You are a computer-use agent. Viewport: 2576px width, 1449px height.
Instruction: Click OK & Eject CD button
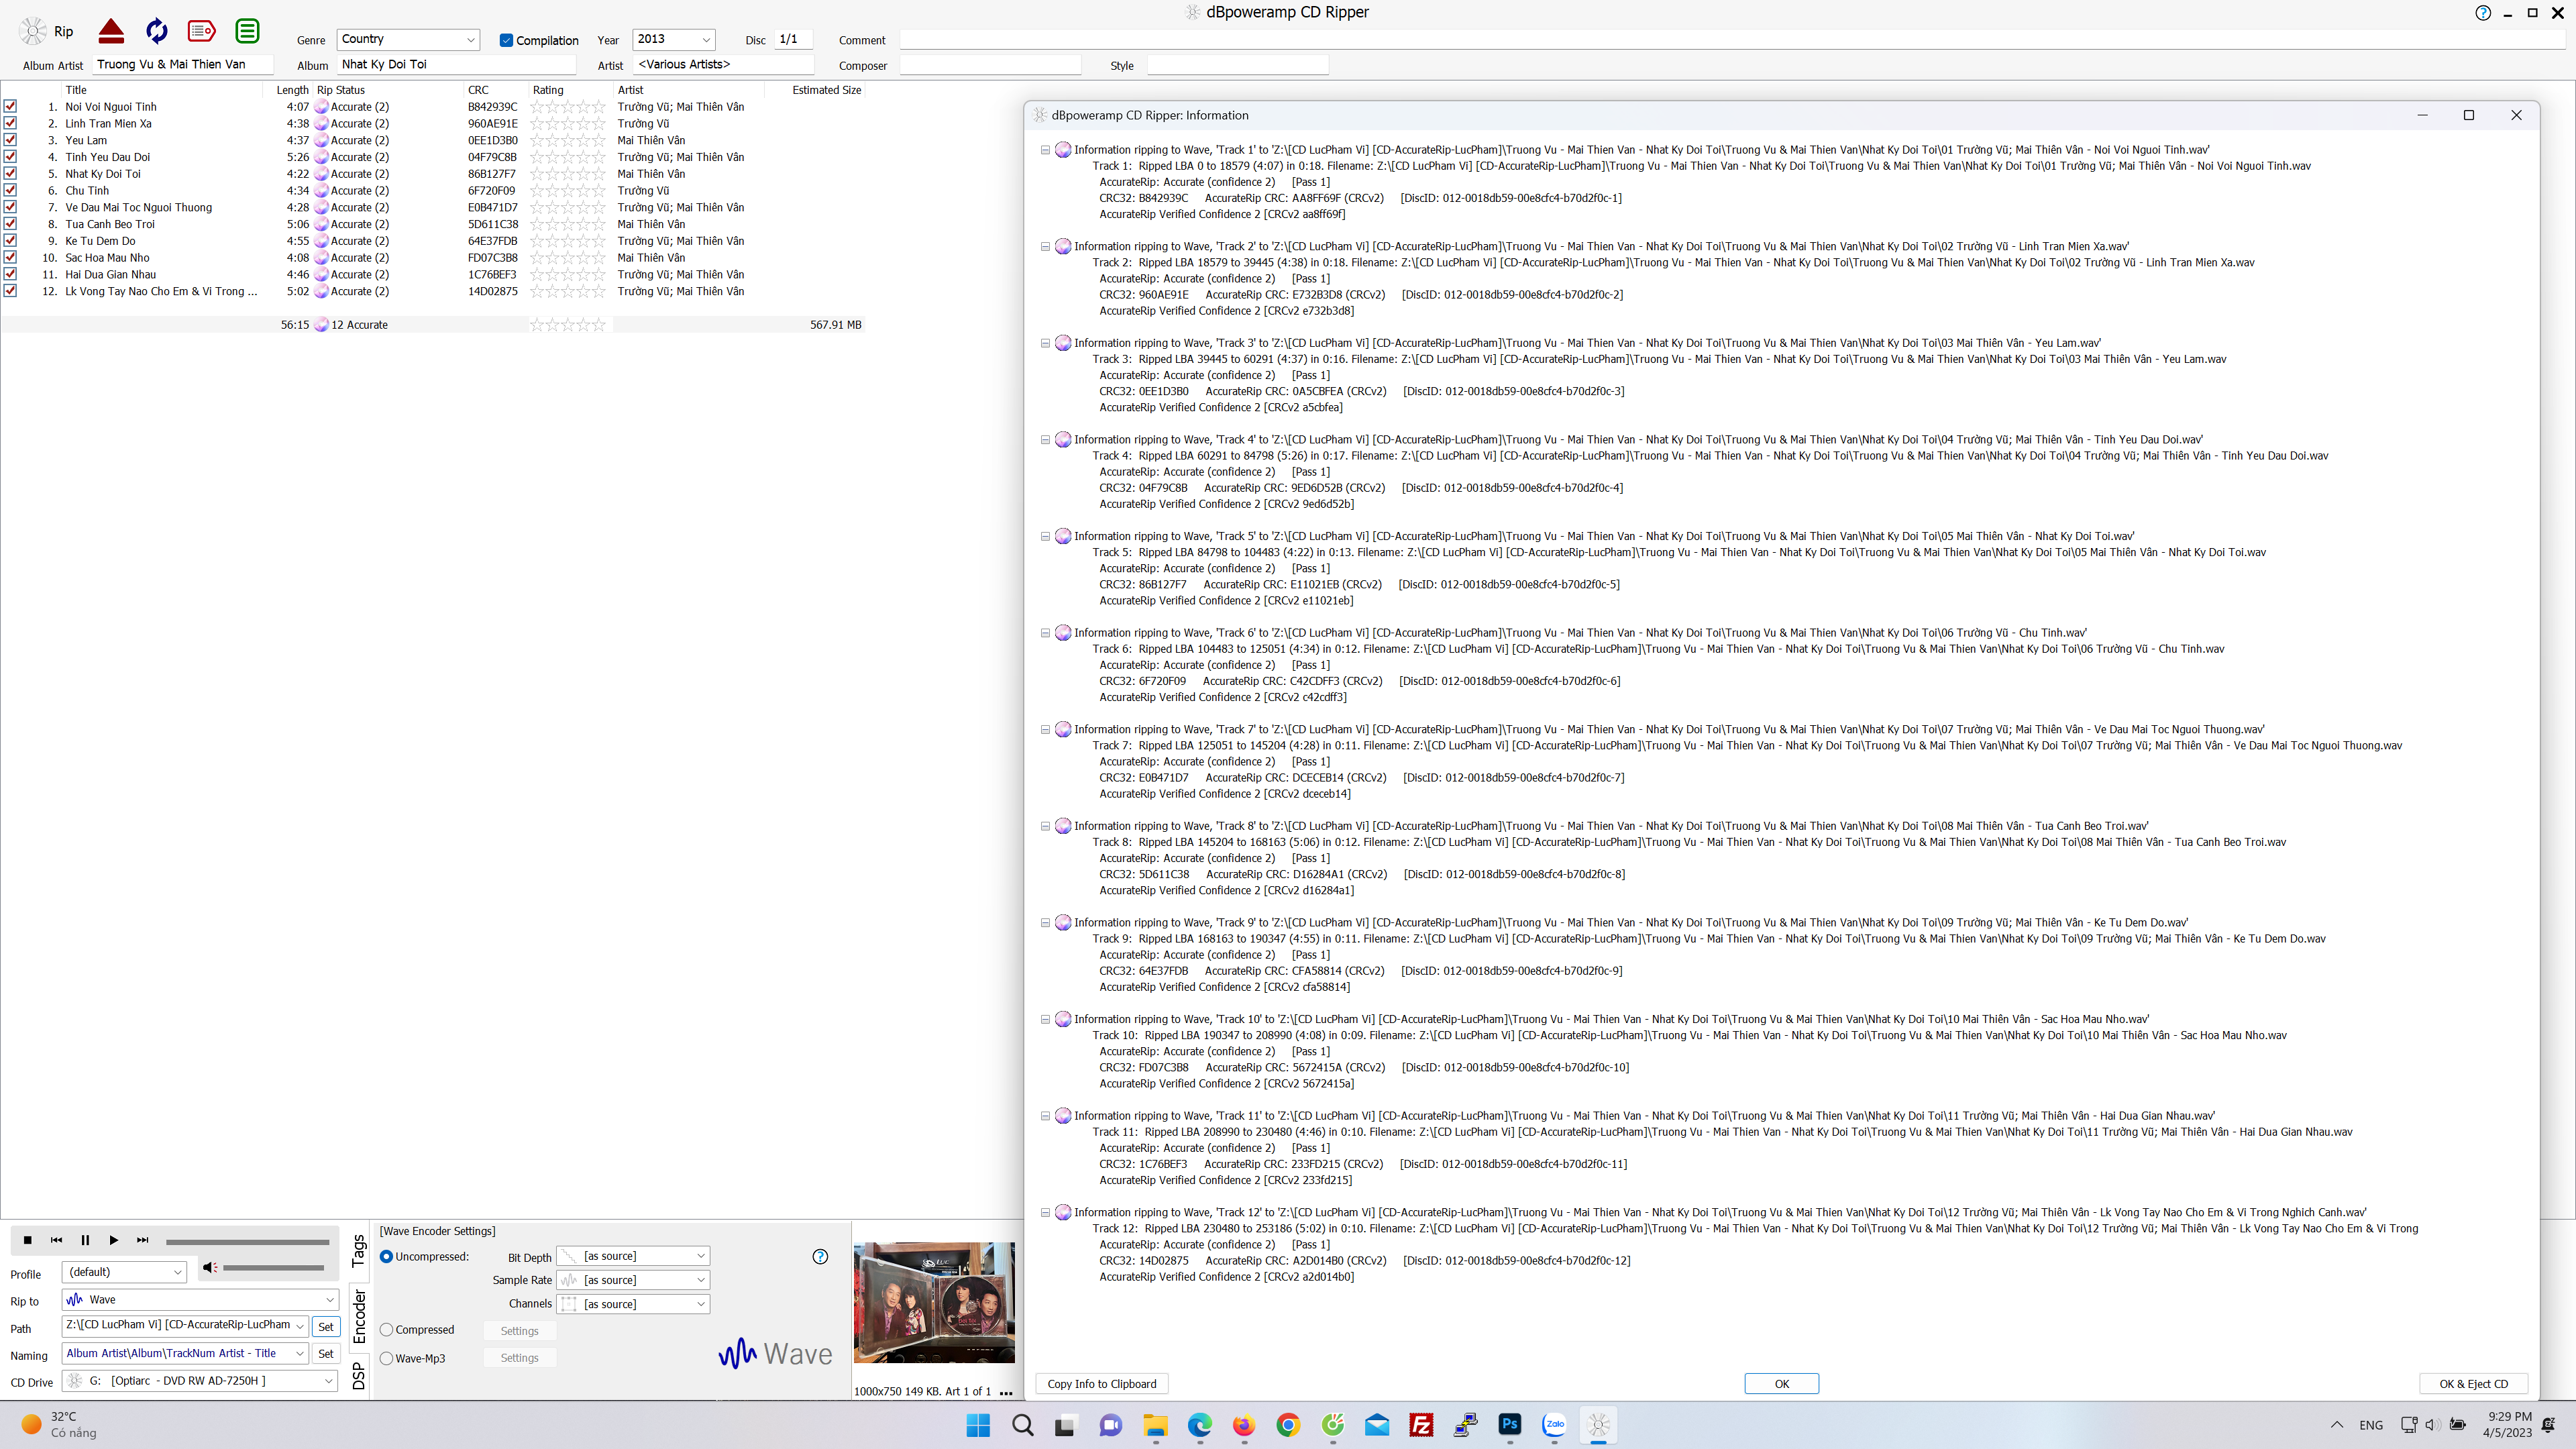[2474, 1384]
